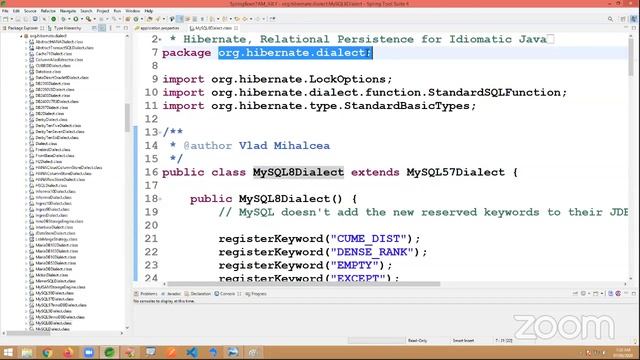Viewport: 640px width, 360px height.
Task: Open the Navigate menu
Action: 68,11
